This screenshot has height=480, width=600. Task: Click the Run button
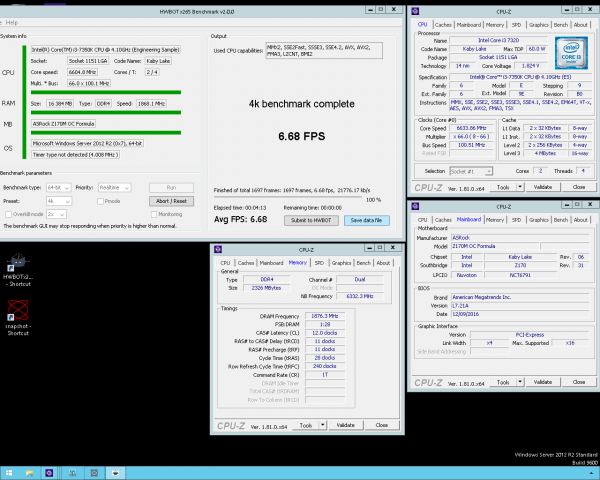pos(171,188)
